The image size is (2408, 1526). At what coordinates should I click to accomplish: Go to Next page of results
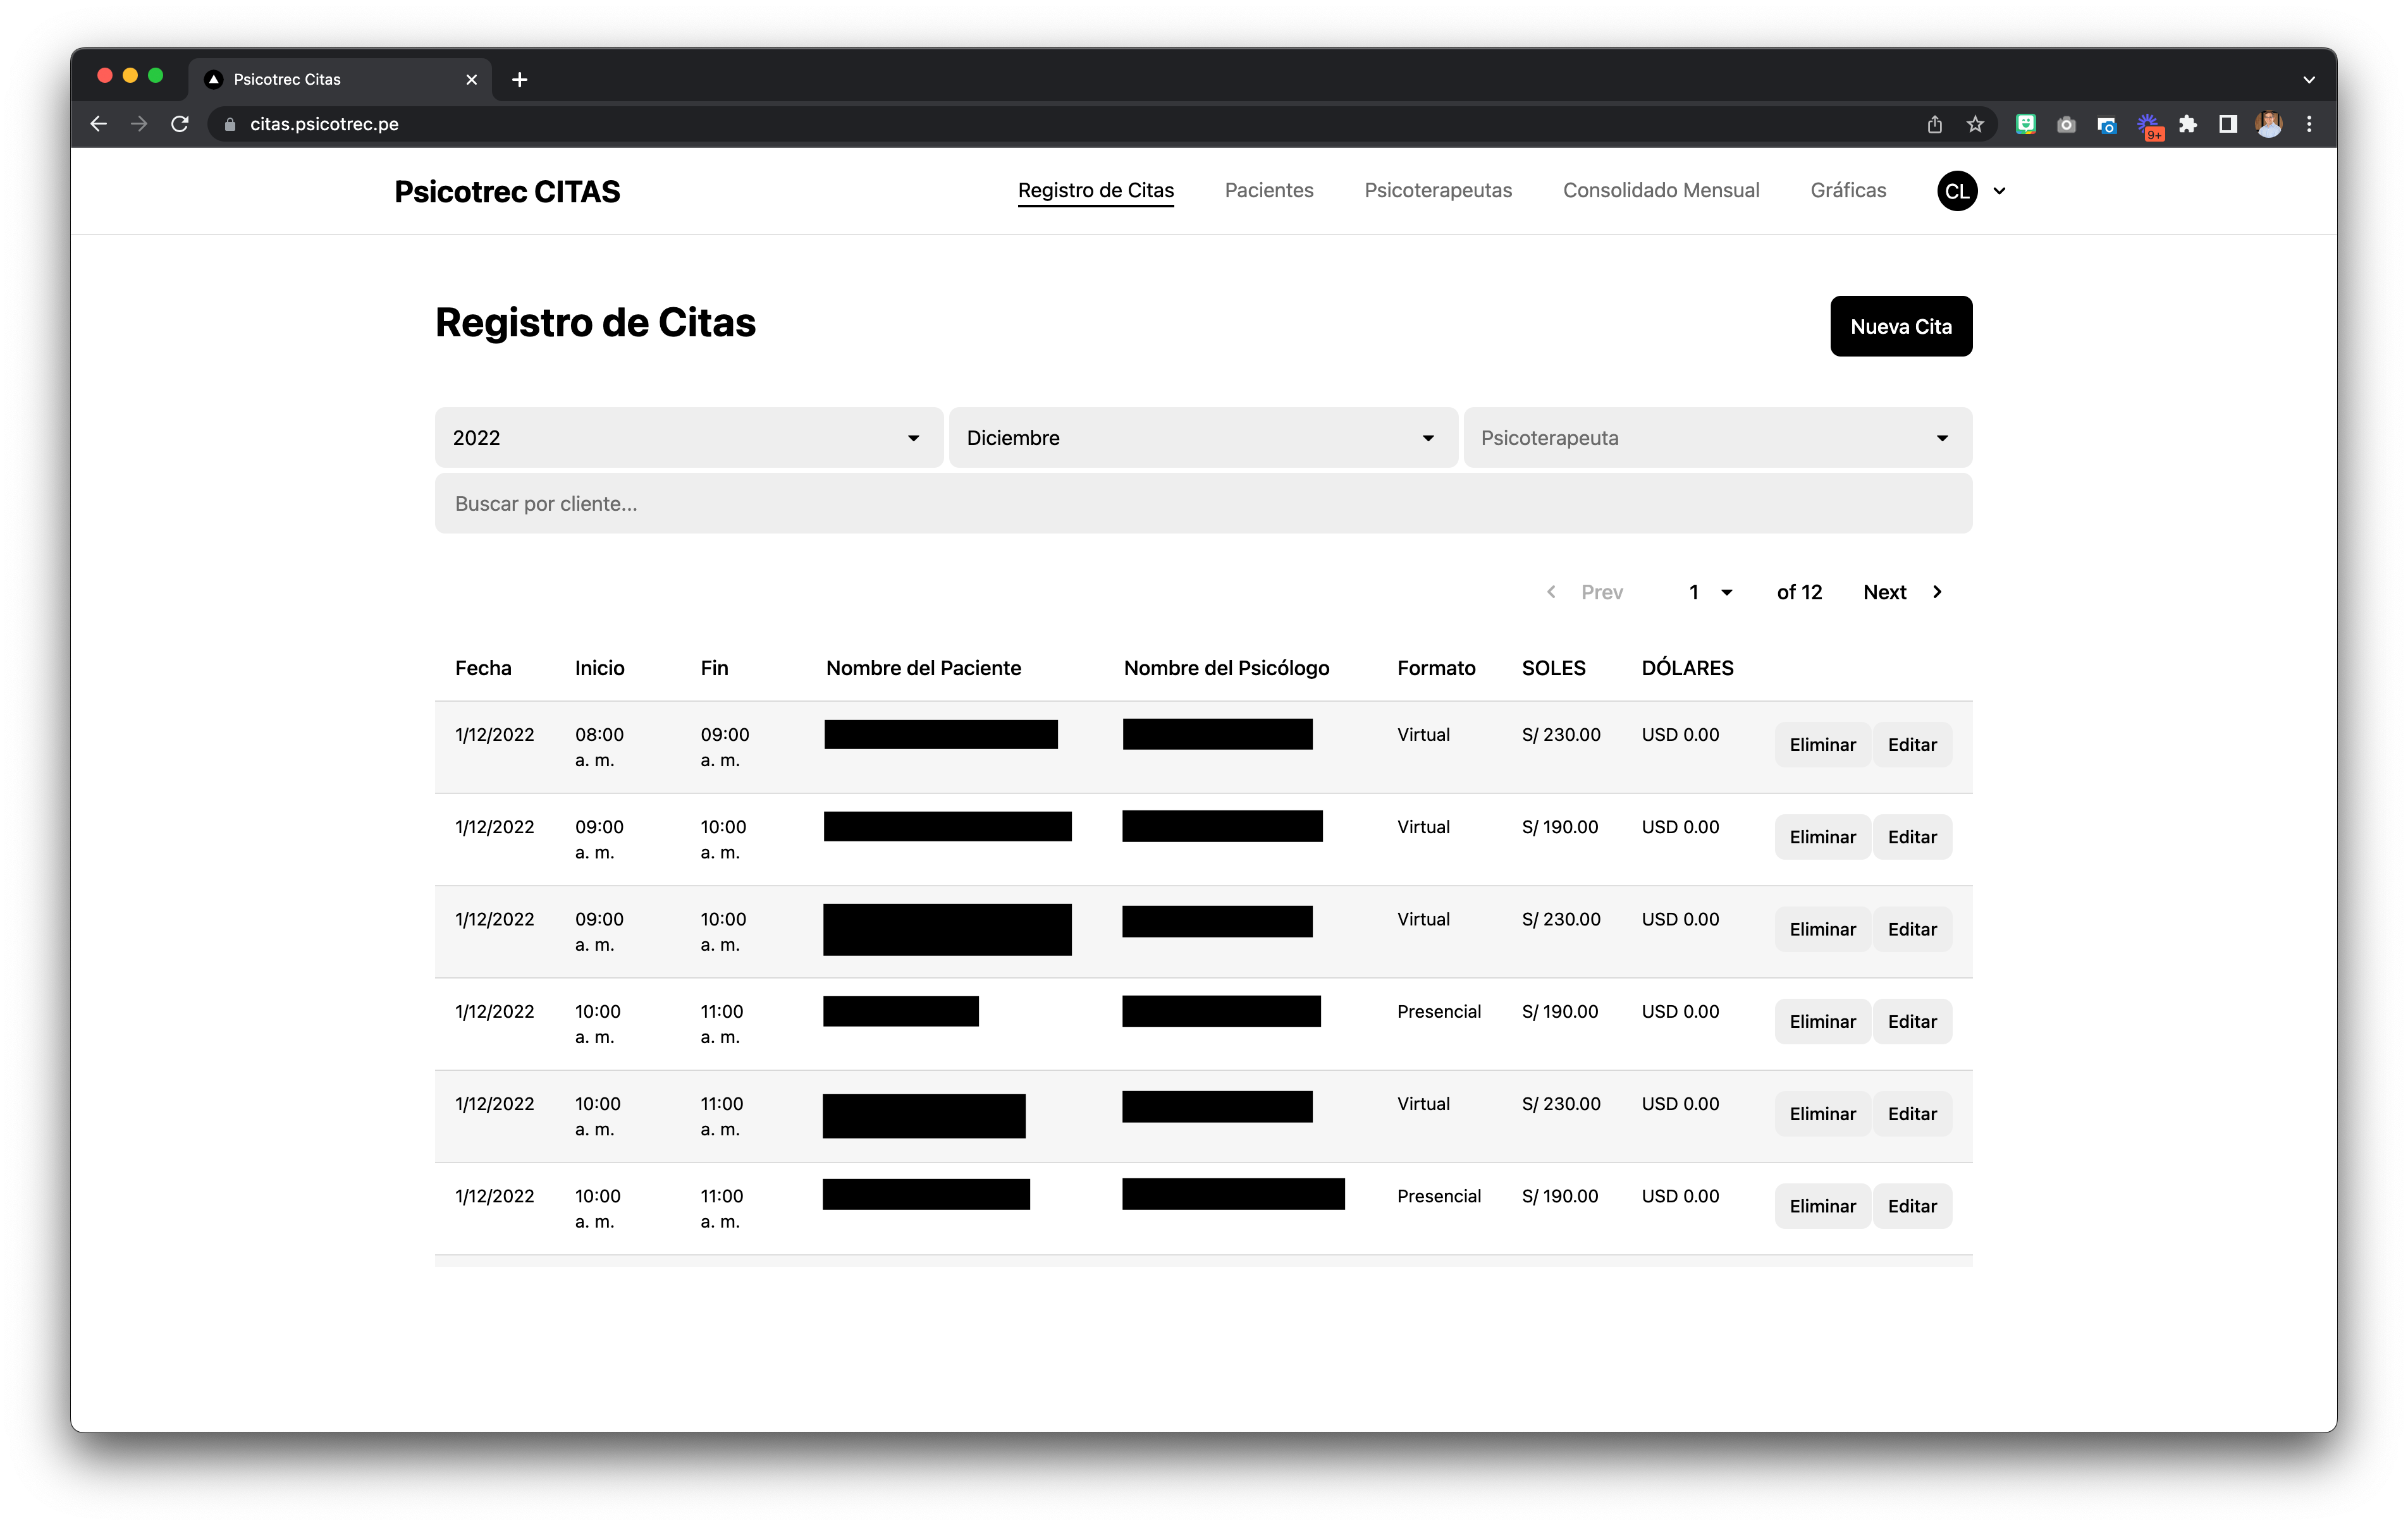pyautogui.click(x=1901, y=592)
